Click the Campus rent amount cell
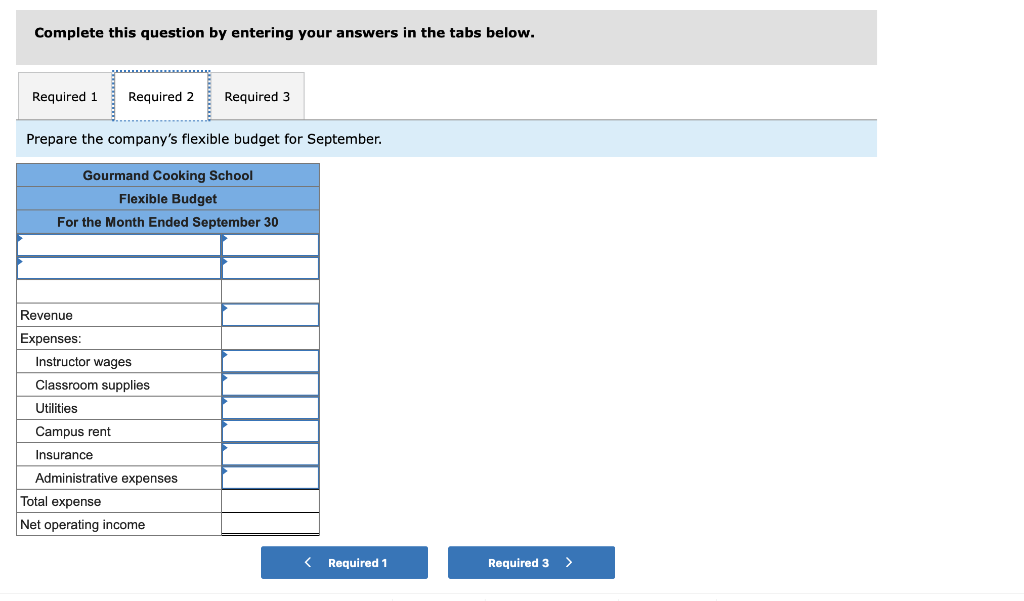1024x601 pixels. pyautogui.click(x=272, y=431)
